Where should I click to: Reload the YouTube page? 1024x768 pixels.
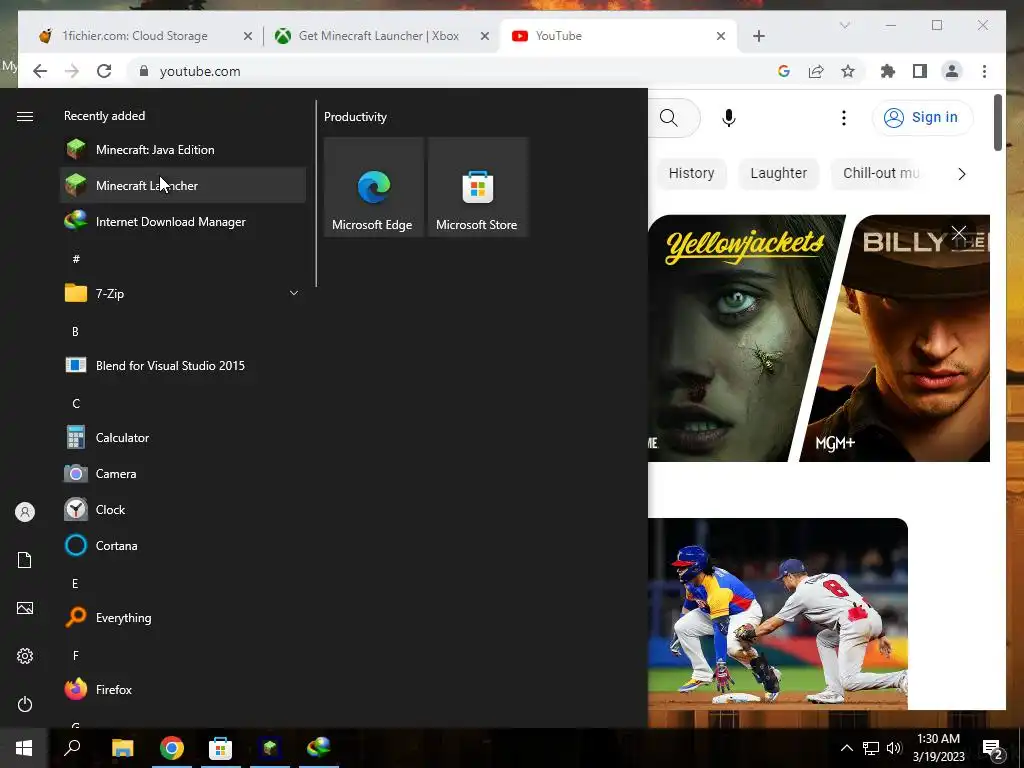[x=104, y=71]
